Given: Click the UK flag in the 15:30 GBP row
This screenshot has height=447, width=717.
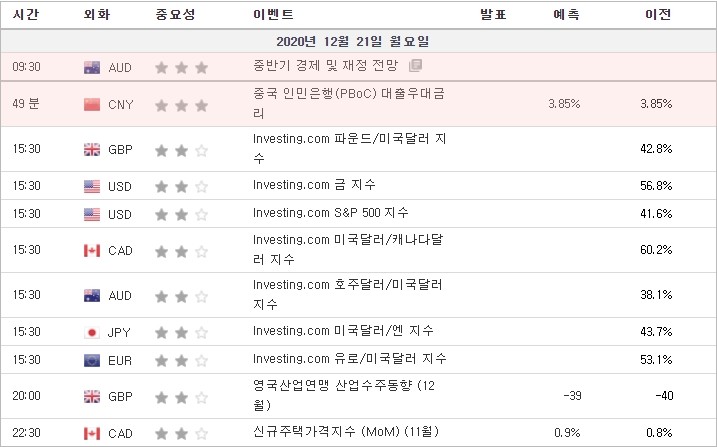Looking at the screenshot, I should click(92, 149).
